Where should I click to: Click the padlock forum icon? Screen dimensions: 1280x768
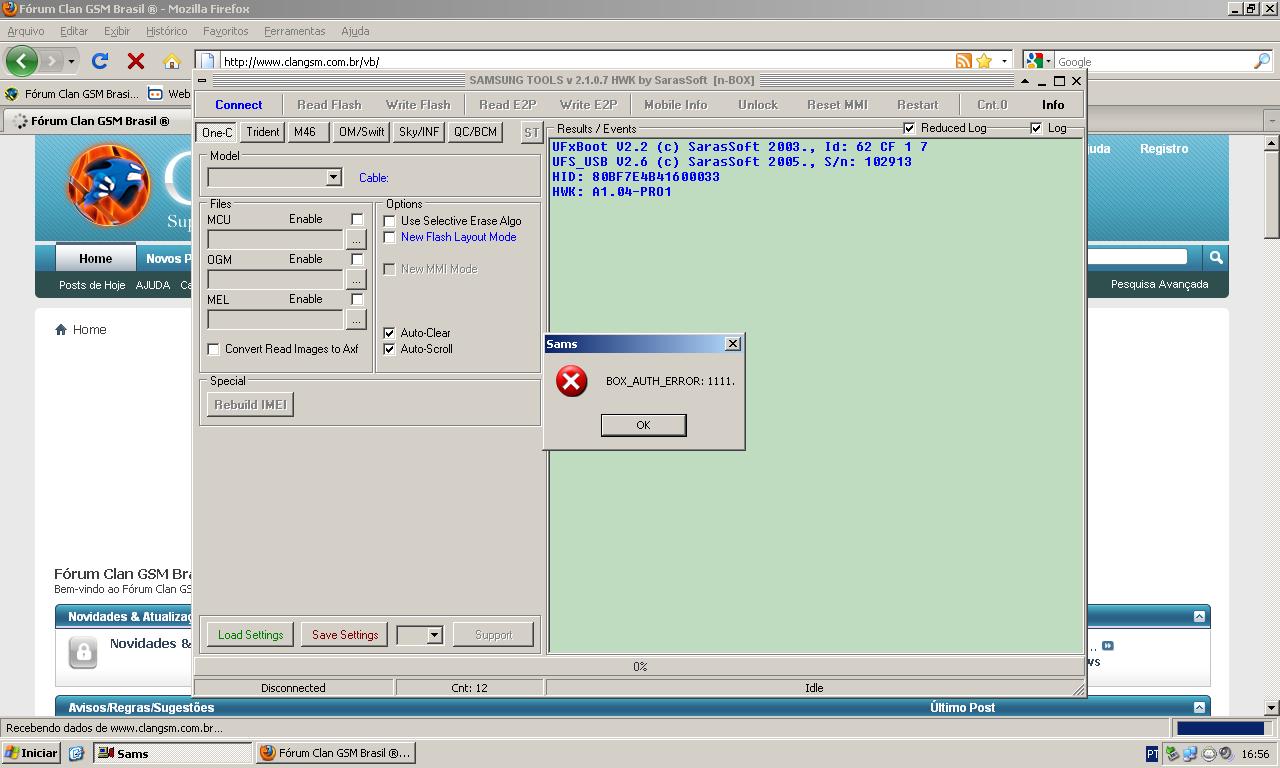tap(83, 652)
